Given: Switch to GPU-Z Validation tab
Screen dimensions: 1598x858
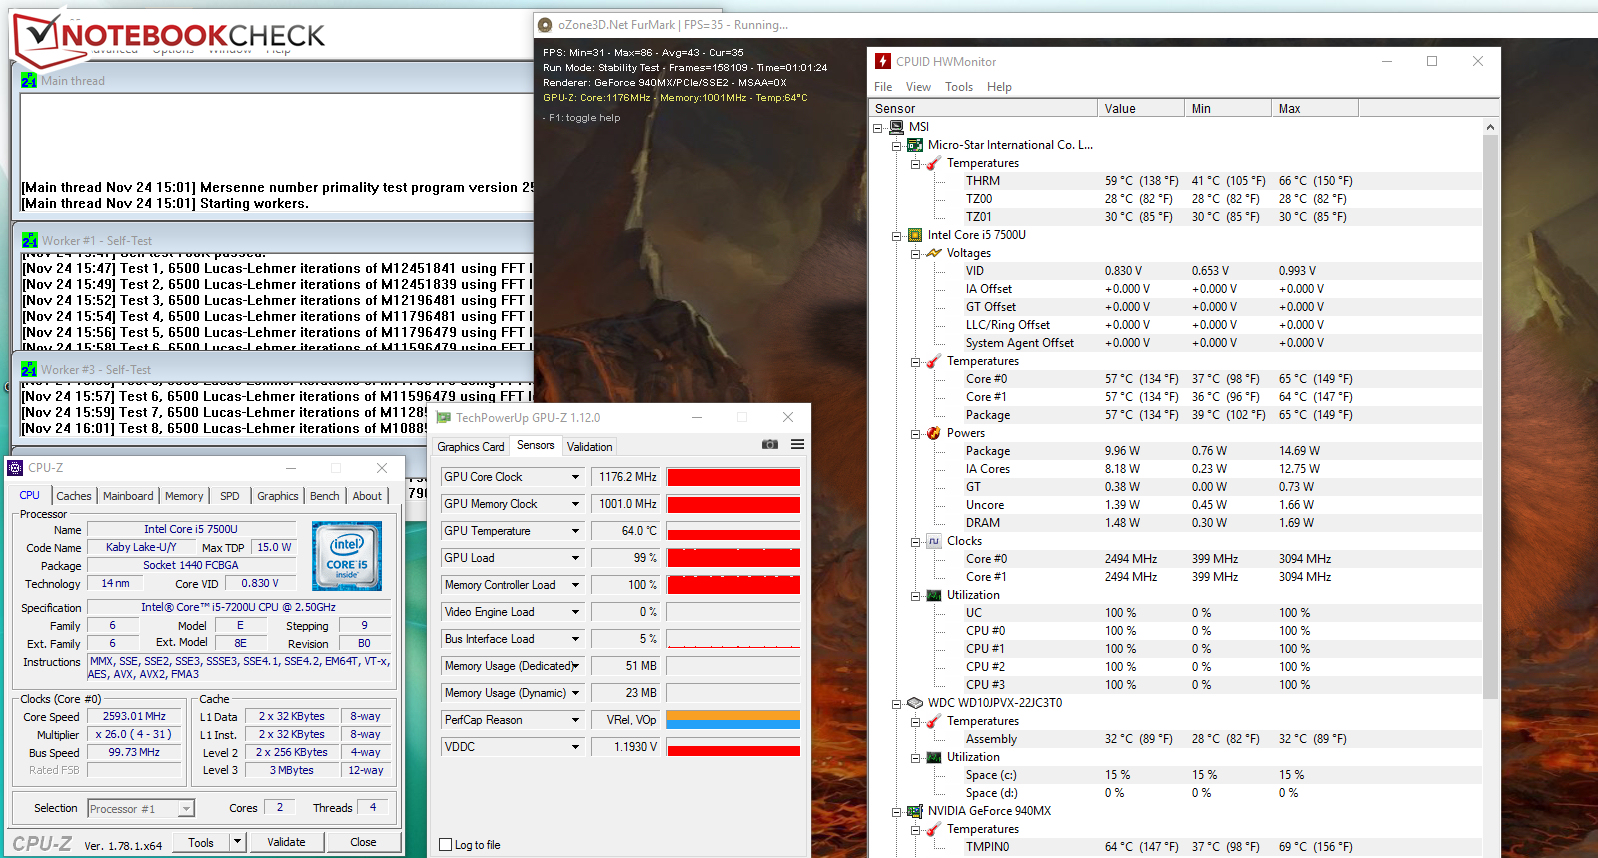Looking at the screenshot, I should coord(590,447).
